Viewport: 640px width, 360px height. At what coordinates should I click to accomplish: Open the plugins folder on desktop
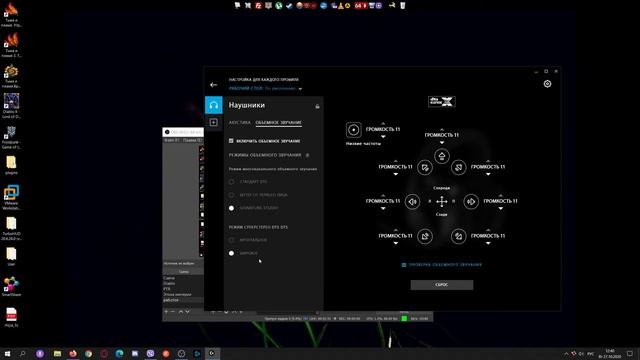pos(11,165)
